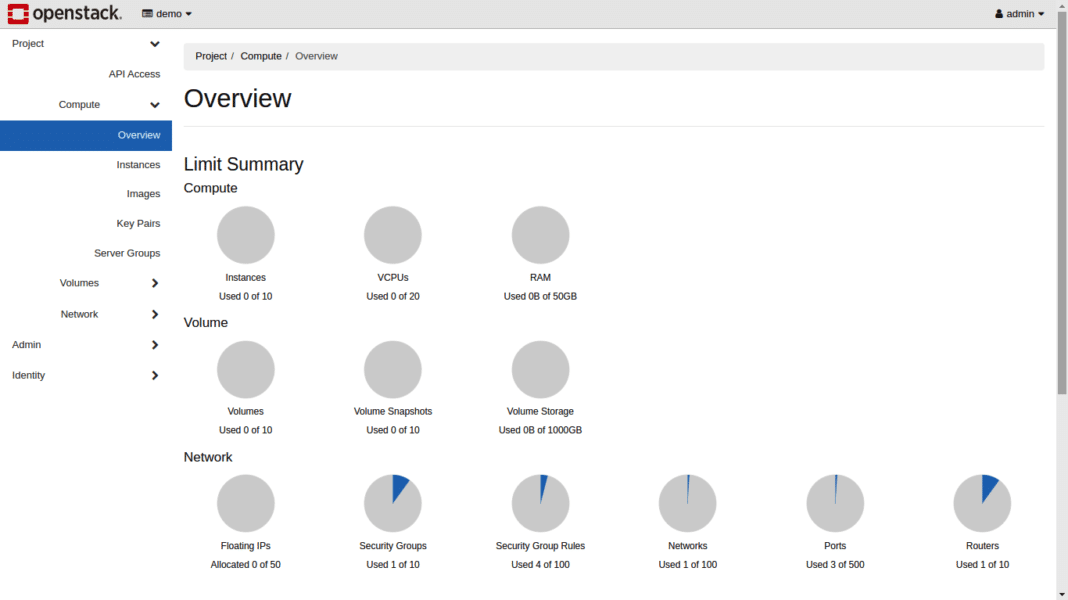The image size is (1068, 600).
Task: Click the vertical page scrollbar
Action: 1062,200
